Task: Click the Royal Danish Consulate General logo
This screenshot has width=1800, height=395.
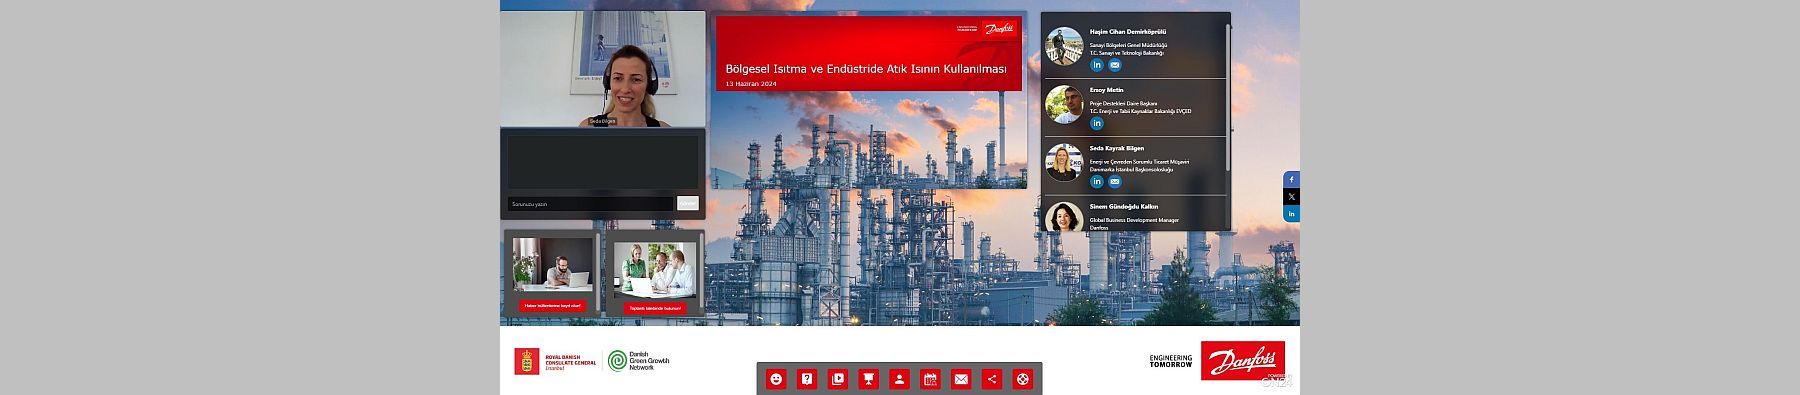Action: [556, 361]
